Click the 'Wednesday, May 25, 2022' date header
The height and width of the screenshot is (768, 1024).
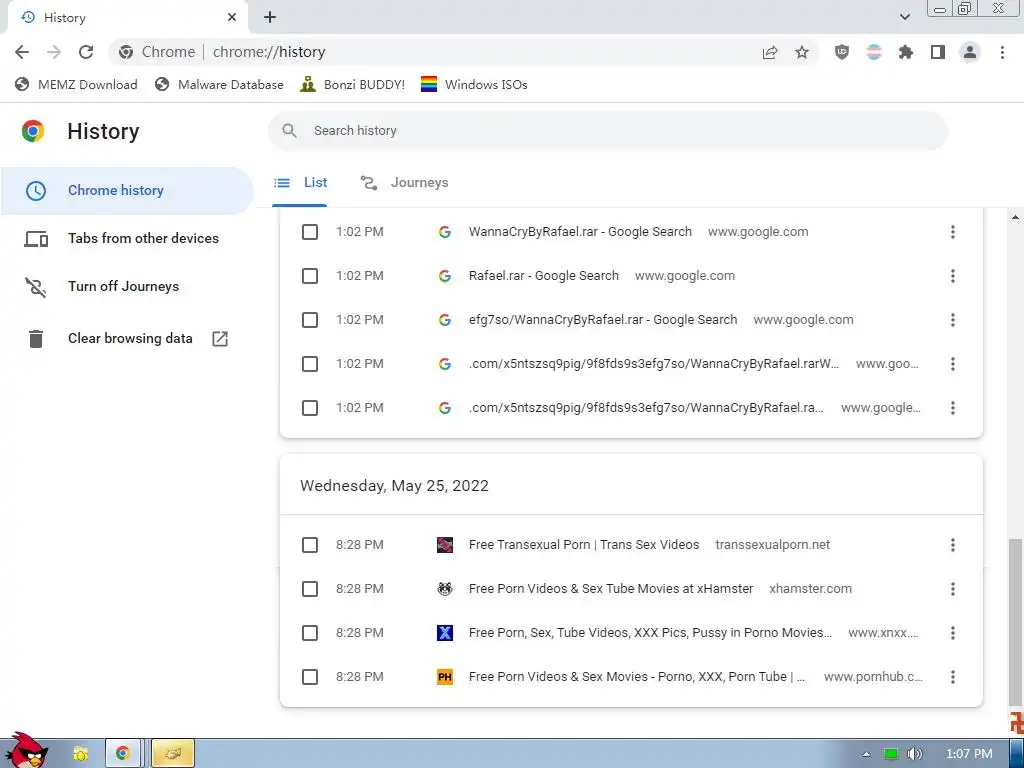point(394,486)
